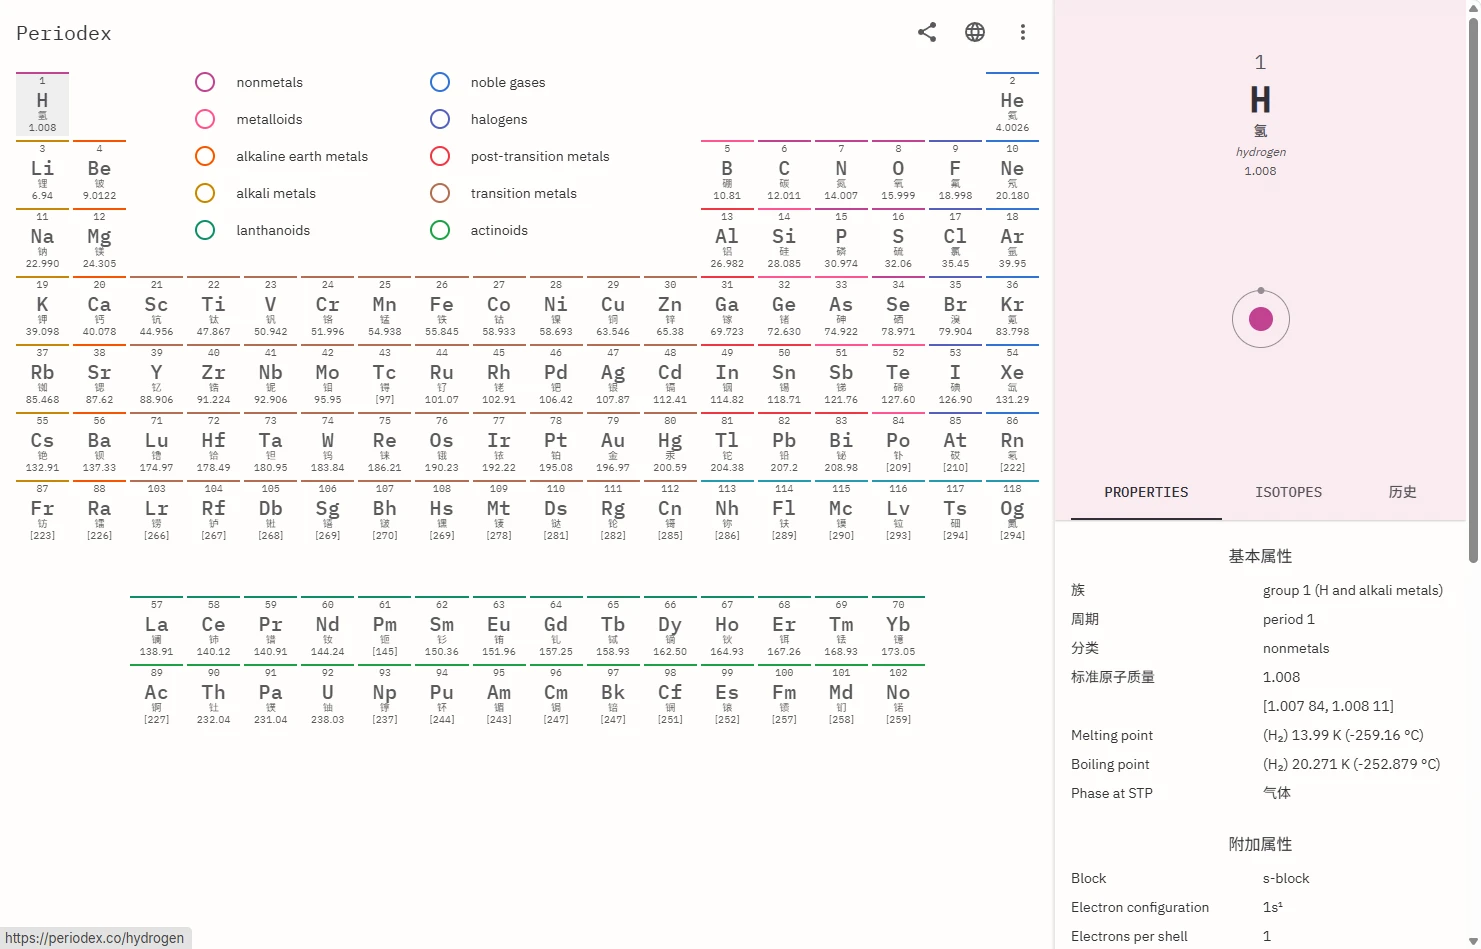Click the hydrogen atom electron shell diagram
The width and height of the screenshot is (1481, 949).
[1260, 319]
